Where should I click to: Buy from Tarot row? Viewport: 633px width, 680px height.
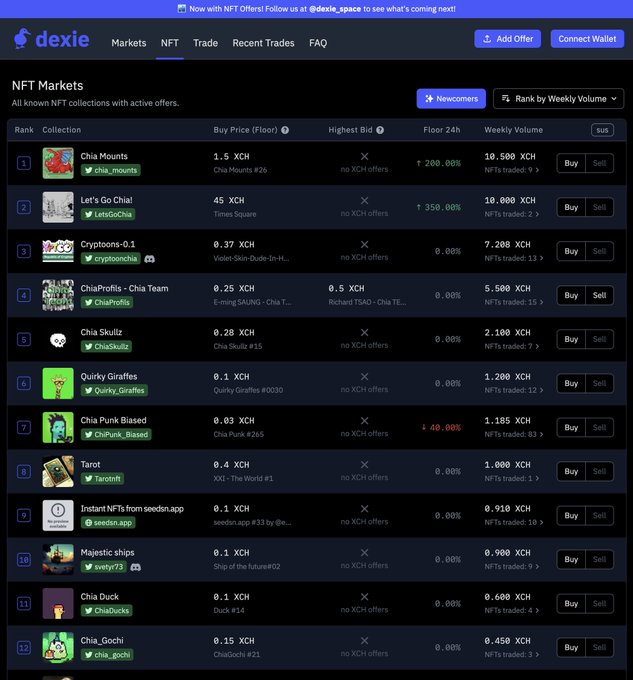pos(571,471)
